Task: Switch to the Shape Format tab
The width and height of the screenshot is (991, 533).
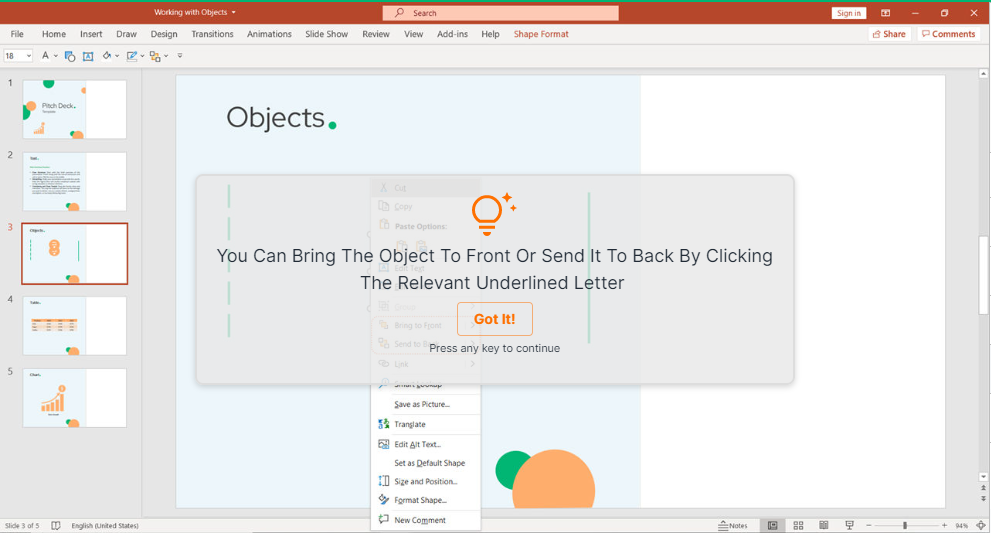Action: tap(541, 34)
